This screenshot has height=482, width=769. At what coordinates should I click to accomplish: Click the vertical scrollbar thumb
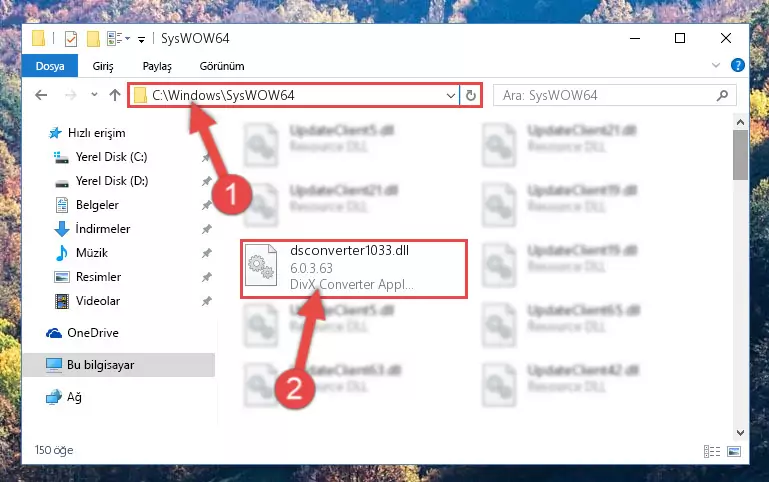pos(740,155)
